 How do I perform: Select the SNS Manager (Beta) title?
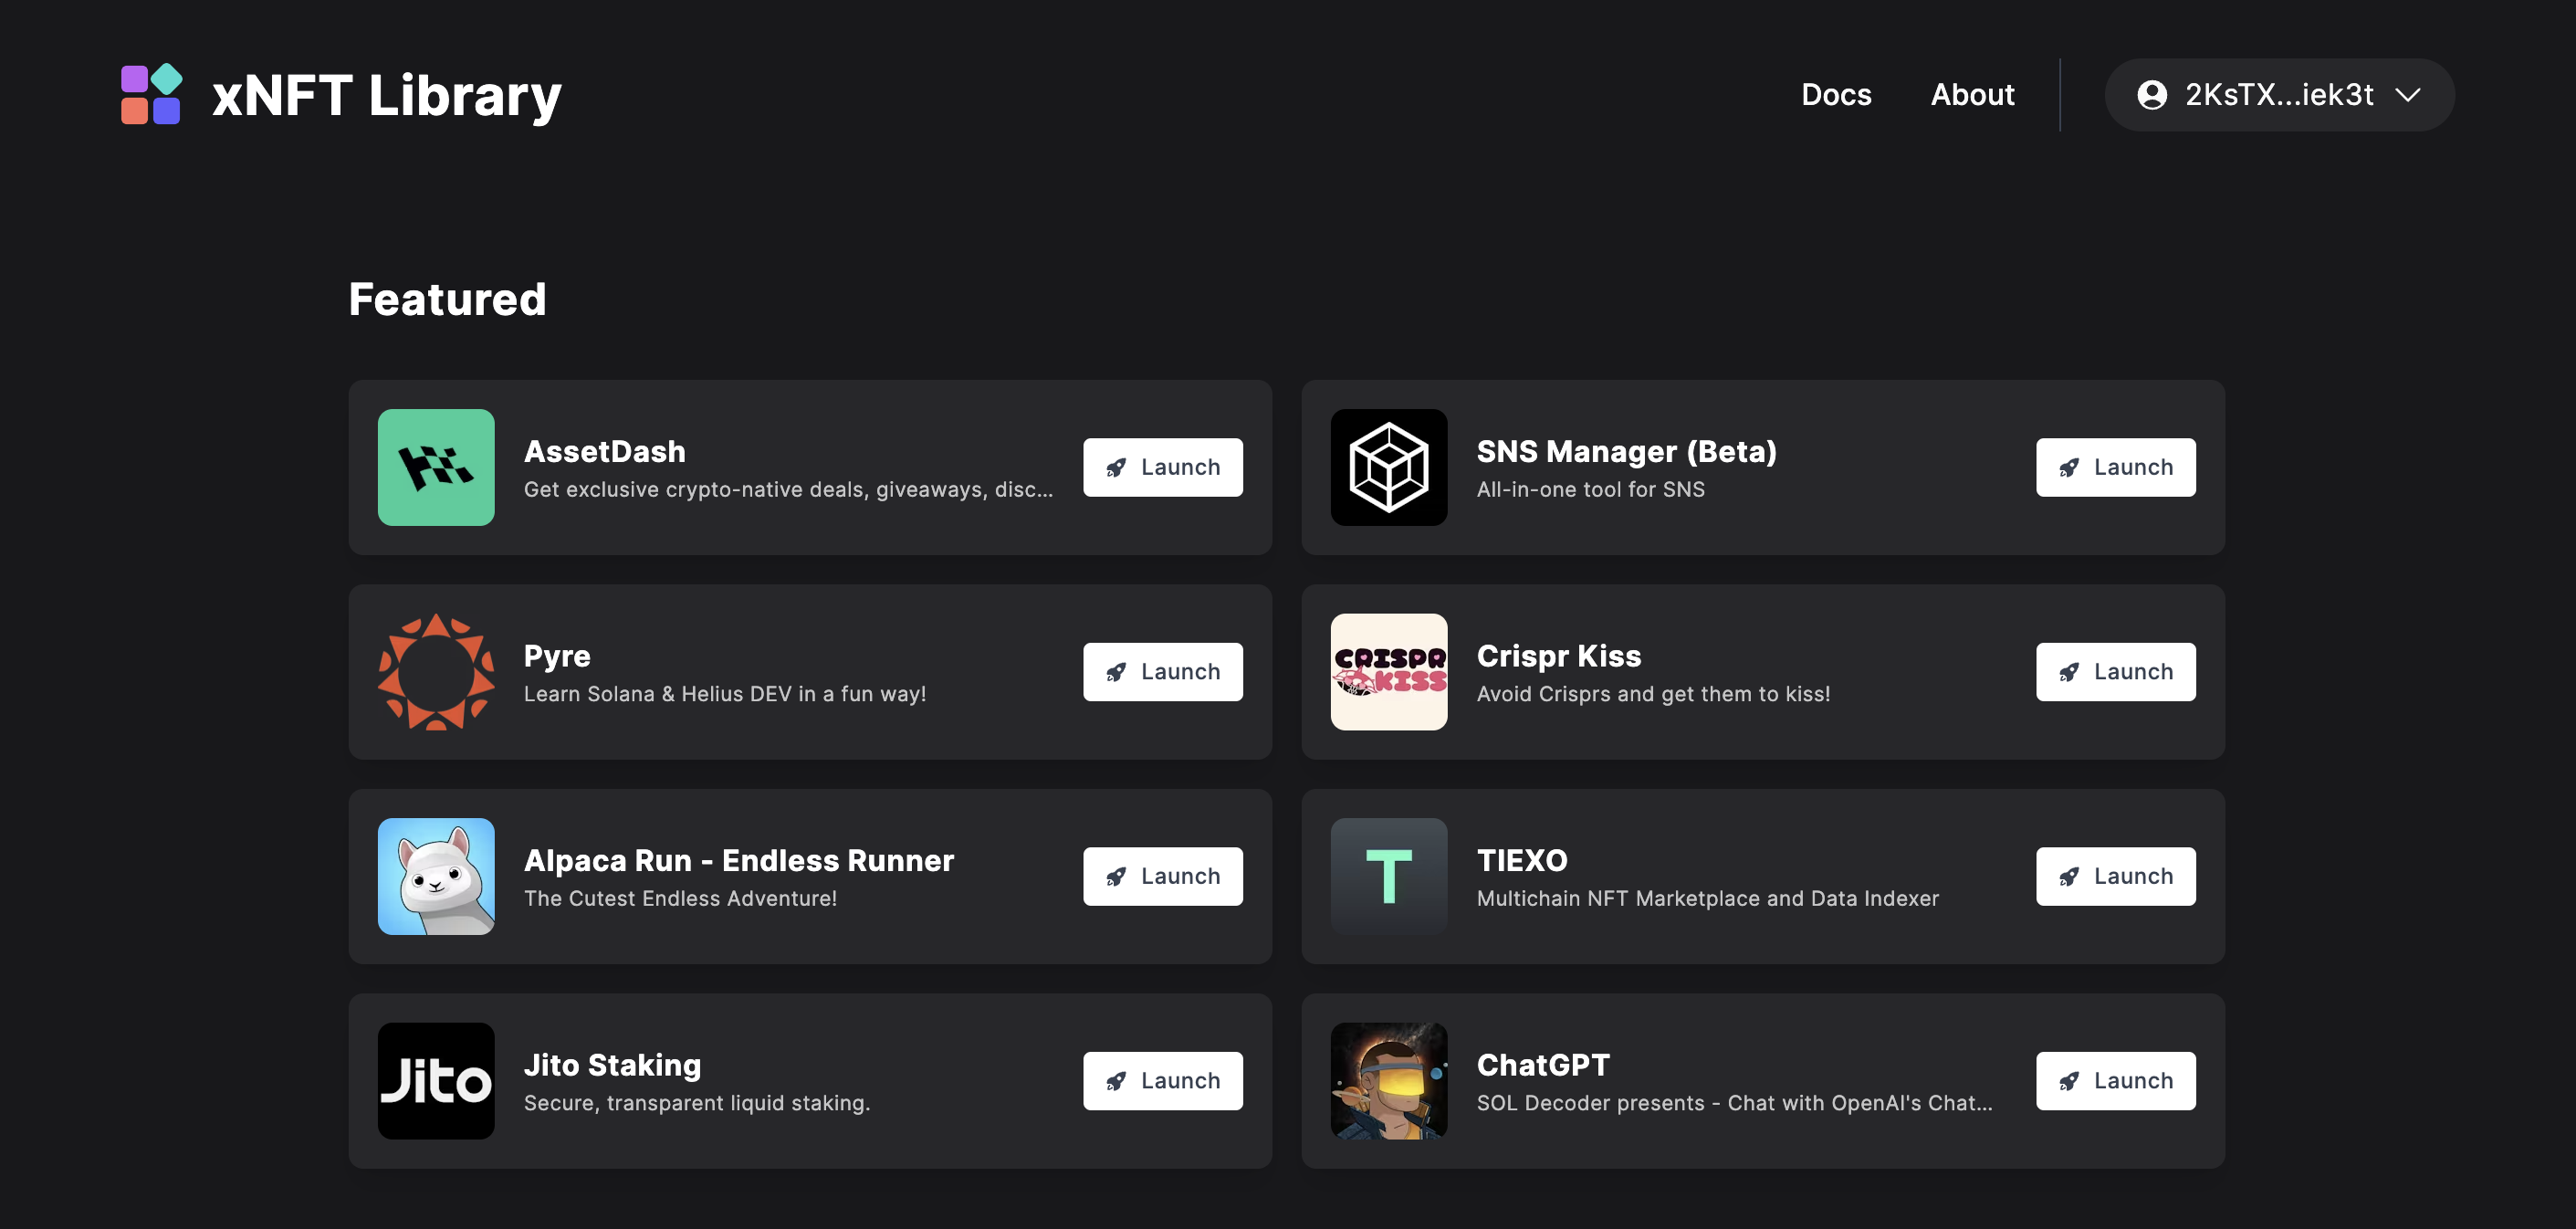pyautogui.click(x=1626, y=451)
